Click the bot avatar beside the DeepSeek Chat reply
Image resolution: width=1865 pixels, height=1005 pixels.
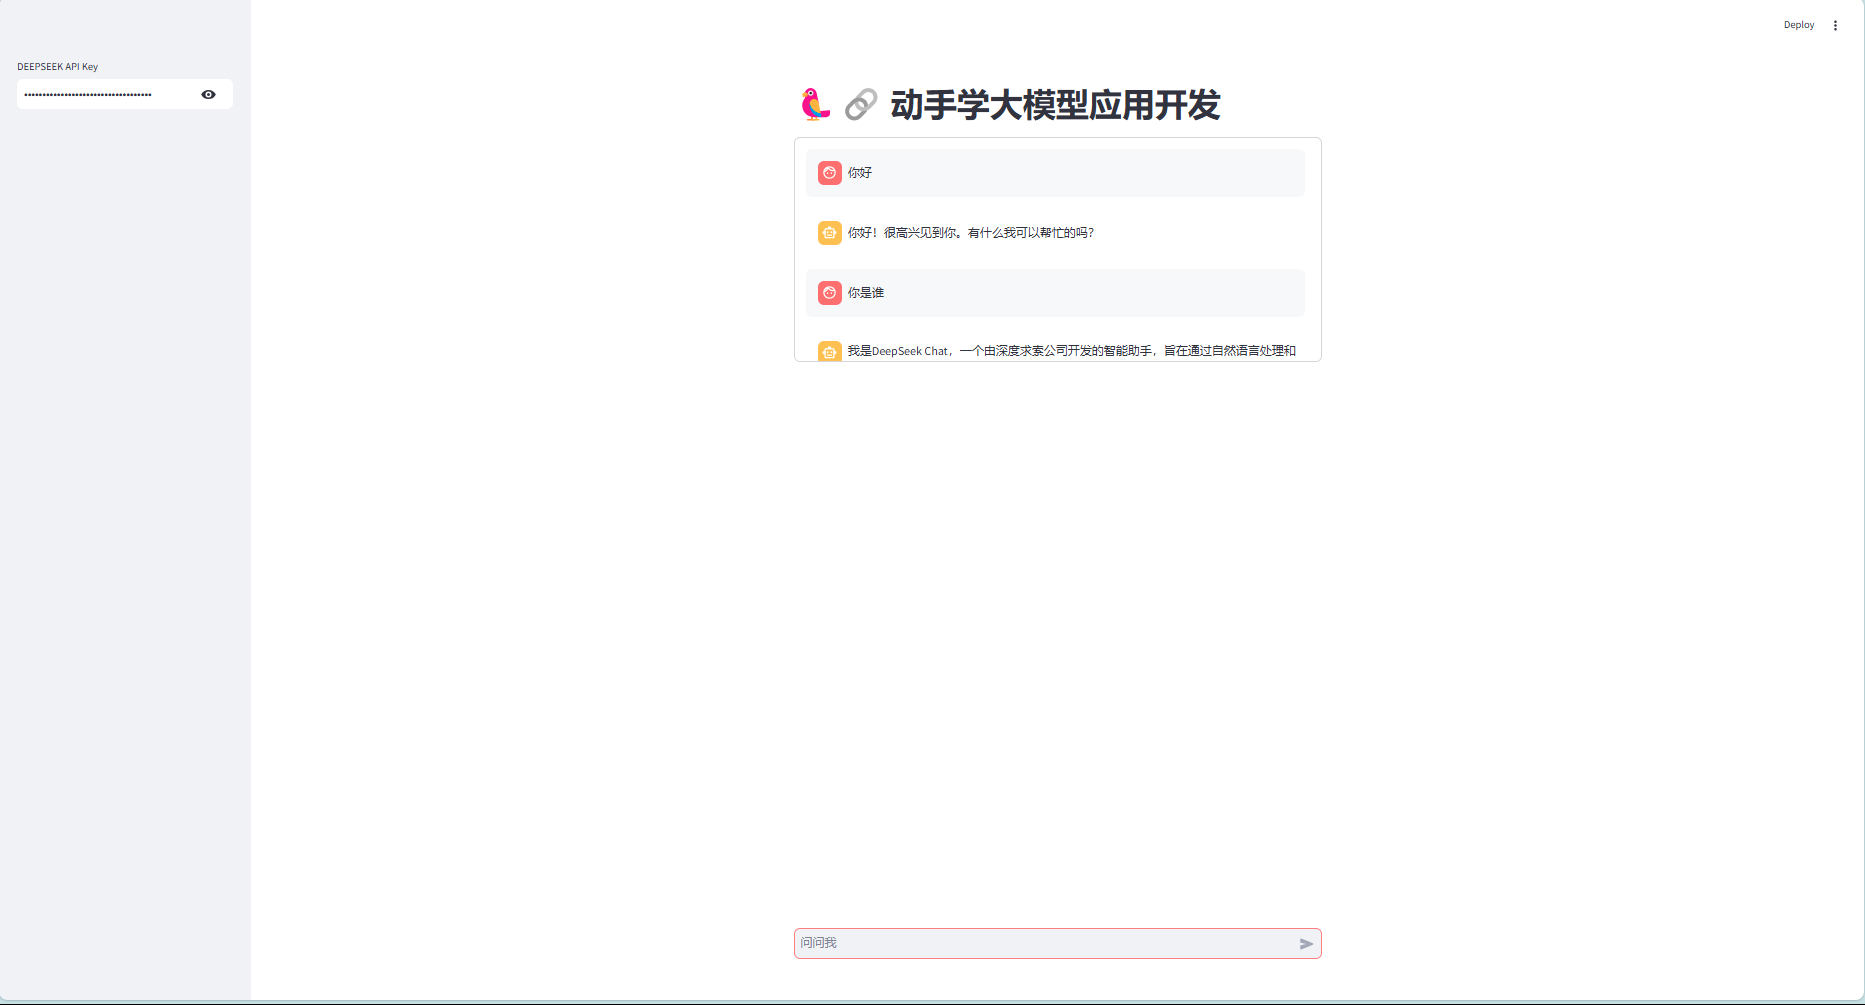[829, 351]
